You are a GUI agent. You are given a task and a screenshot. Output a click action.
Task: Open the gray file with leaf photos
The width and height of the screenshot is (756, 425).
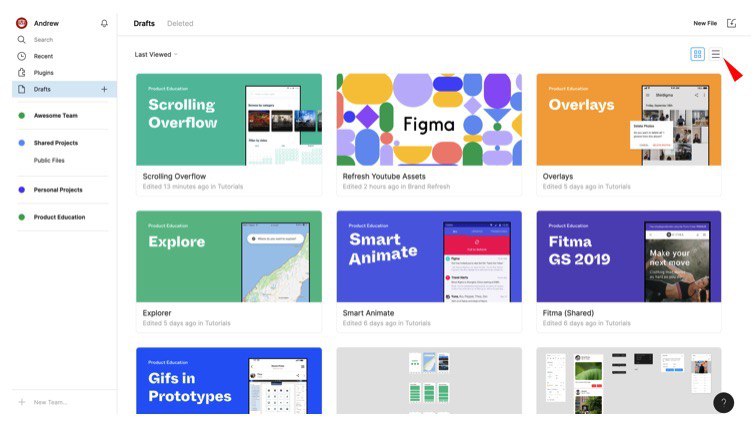[x=629, y=381]
